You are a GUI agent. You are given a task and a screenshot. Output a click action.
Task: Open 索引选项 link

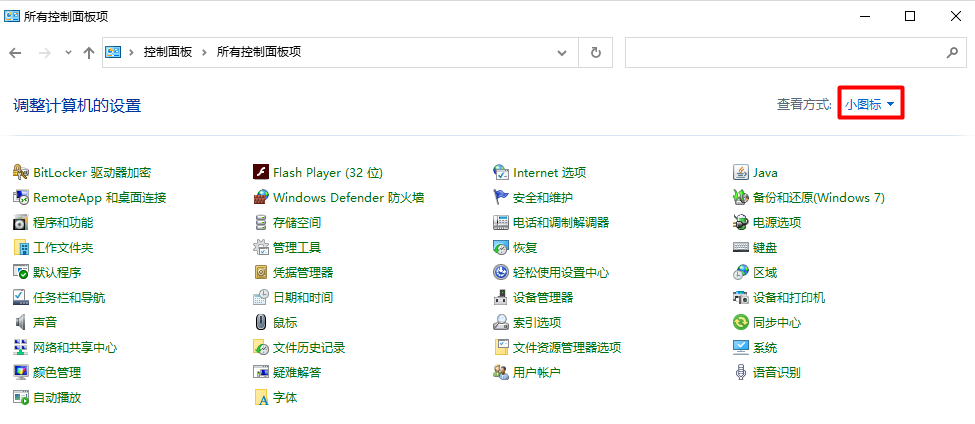click(537, 322)
